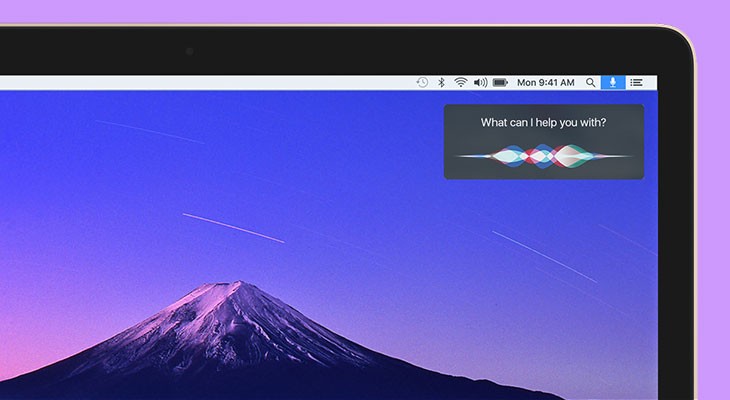Toggle the highlighted Siri microphone icon
730x400 pixels.
(613, 82)
